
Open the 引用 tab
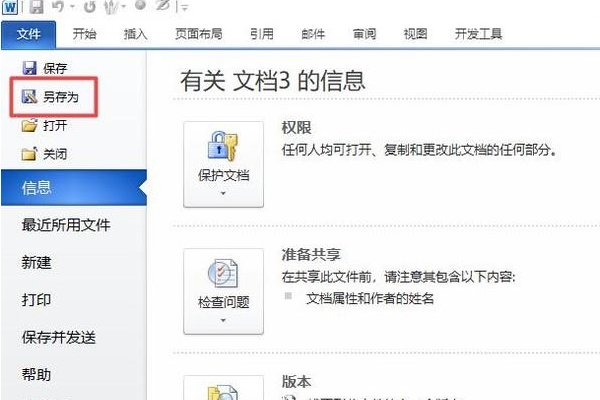point(262,34)
